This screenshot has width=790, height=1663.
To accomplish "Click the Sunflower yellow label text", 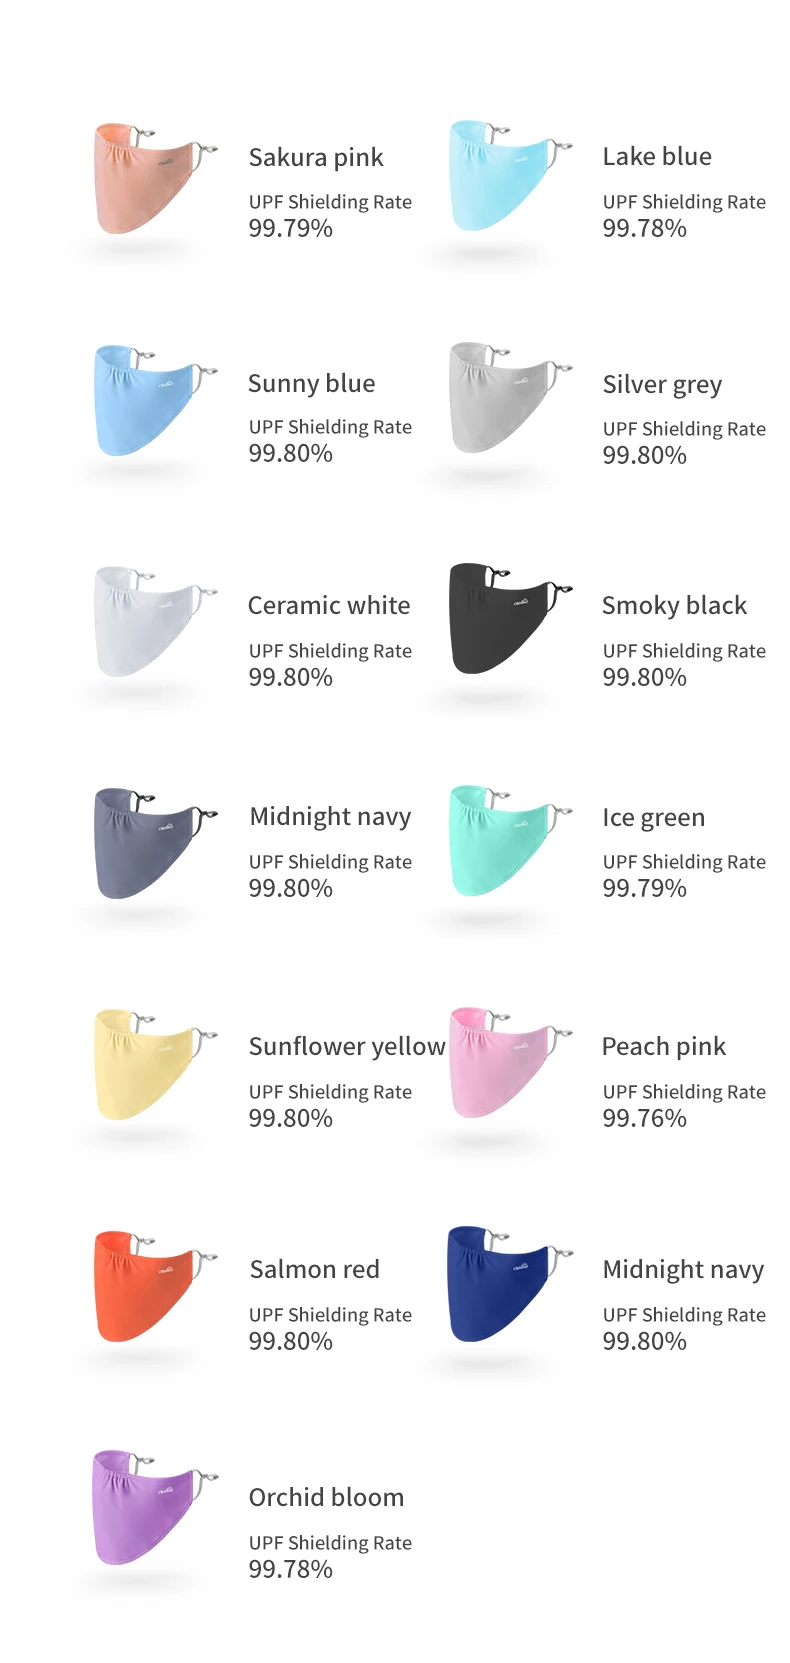I will click(347, 1046).
